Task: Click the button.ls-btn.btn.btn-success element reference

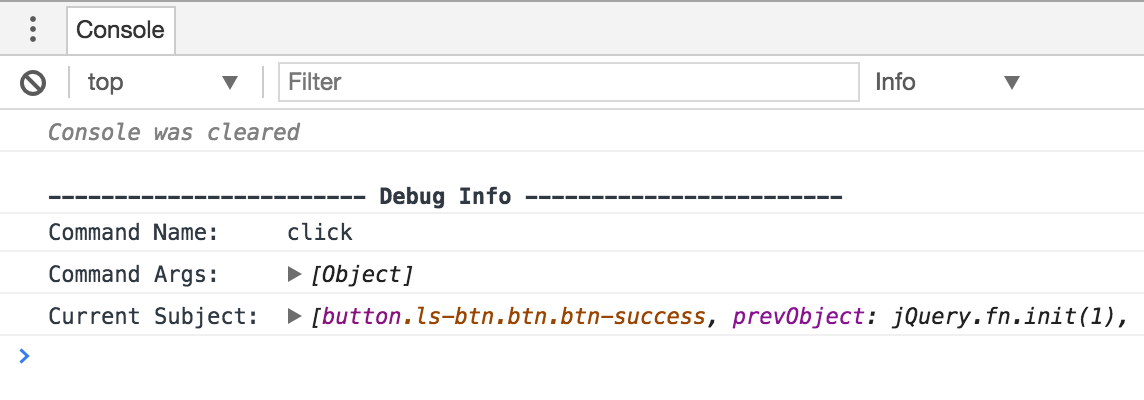Action: click(x=513, y=317)
